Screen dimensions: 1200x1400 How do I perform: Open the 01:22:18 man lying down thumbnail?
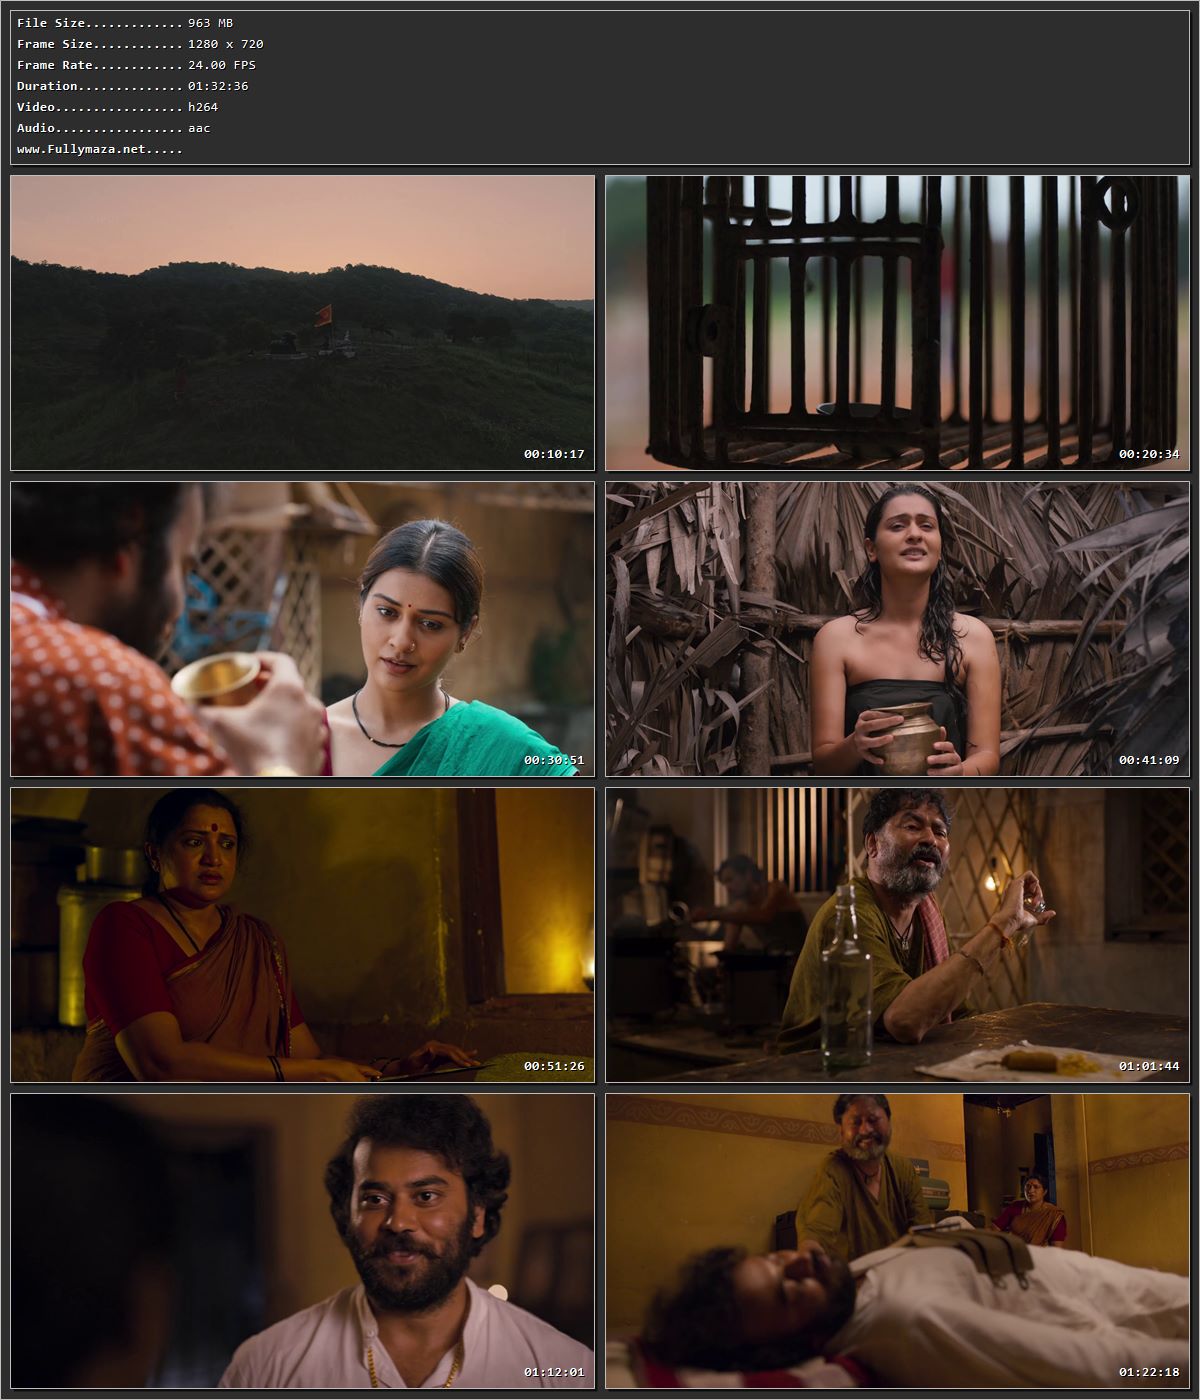[897, 1241]
